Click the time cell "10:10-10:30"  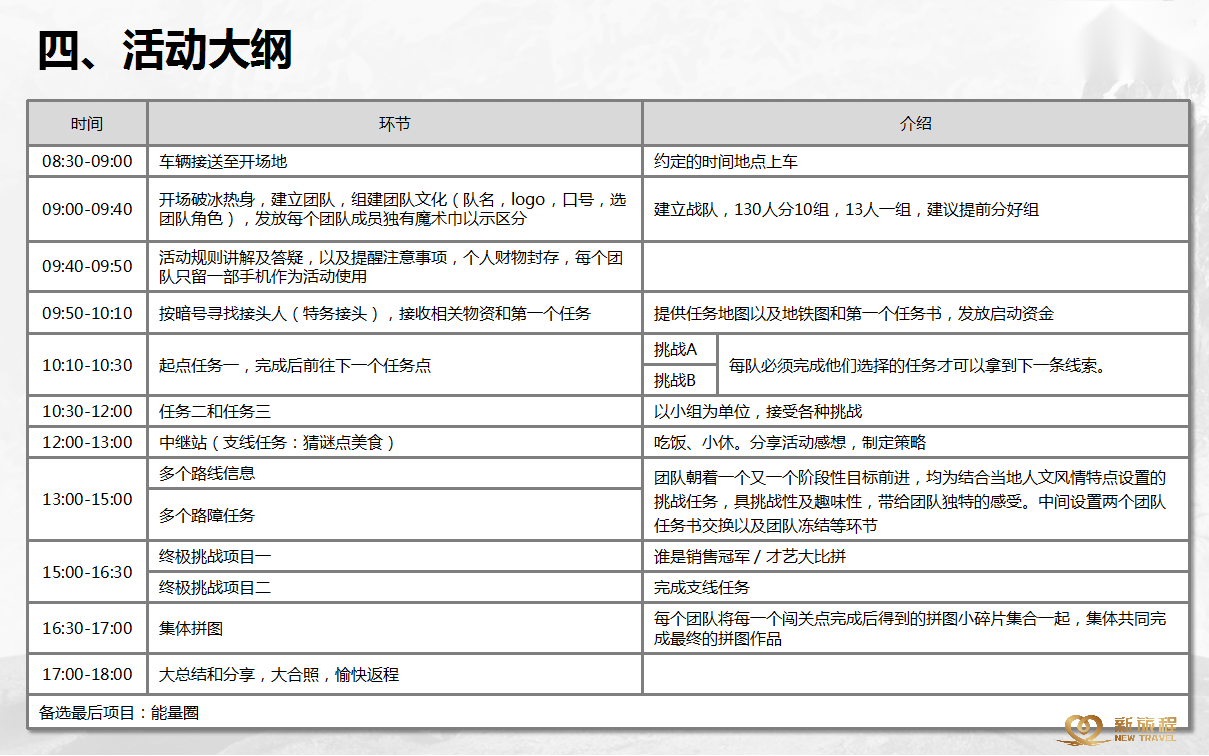pyautogui.click(x=87, y=365)
